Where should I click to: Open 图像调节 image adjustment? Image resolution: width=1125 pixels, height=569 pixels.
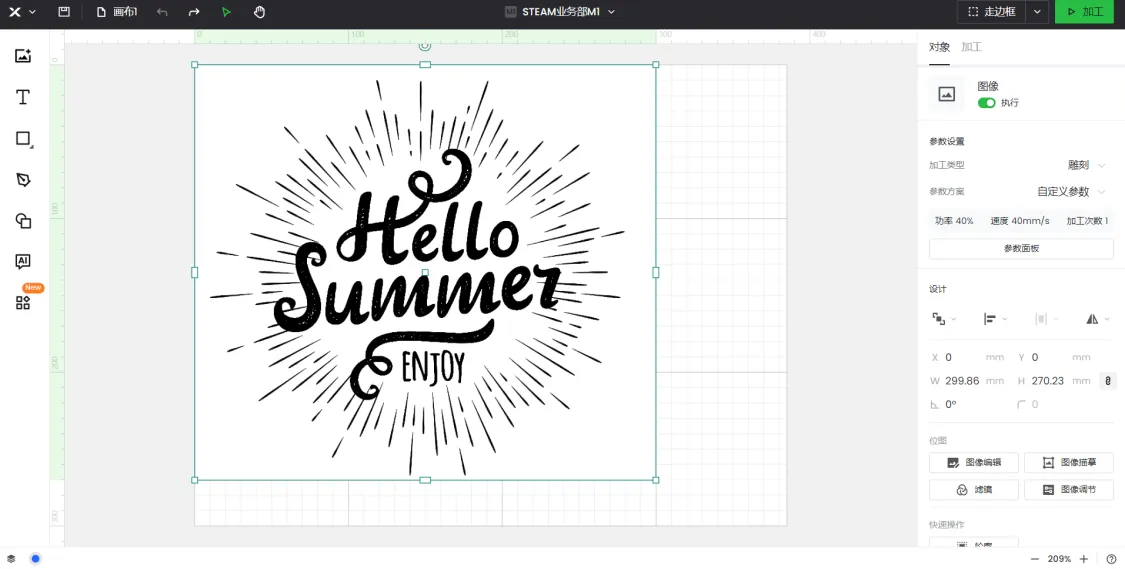(1069, 490)
